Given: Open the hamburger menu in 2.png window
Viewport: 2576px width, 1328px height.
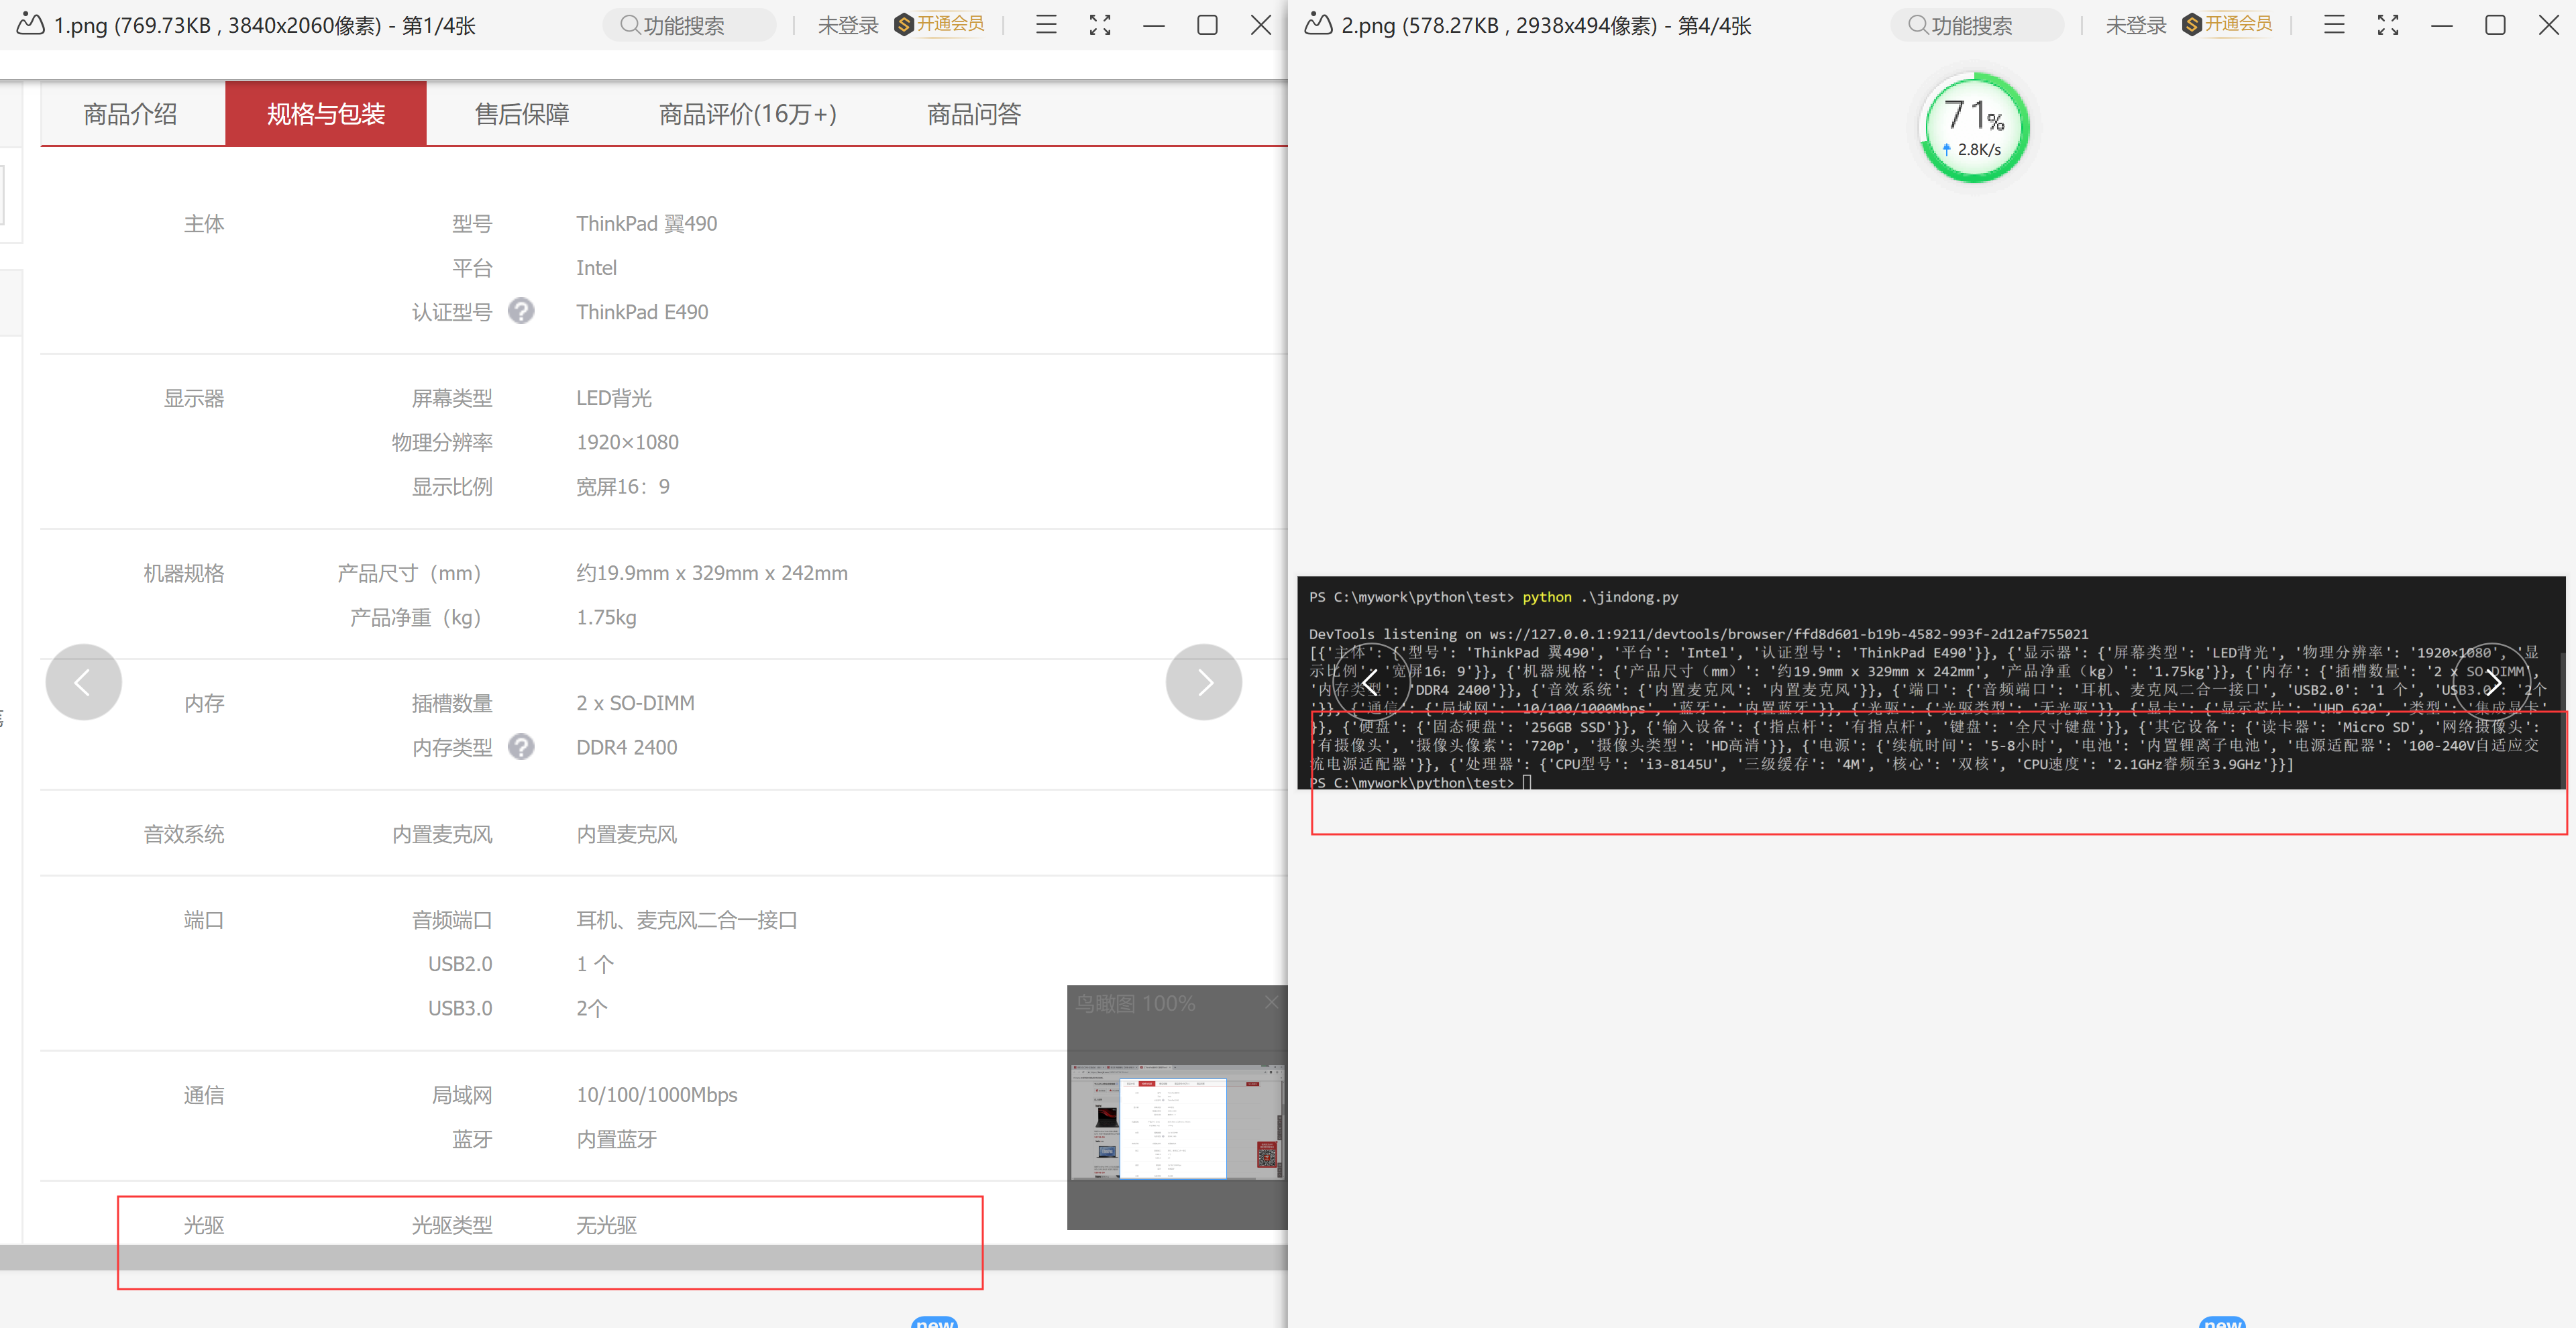Looking at the screenshot, I should tap(2334, 25).
